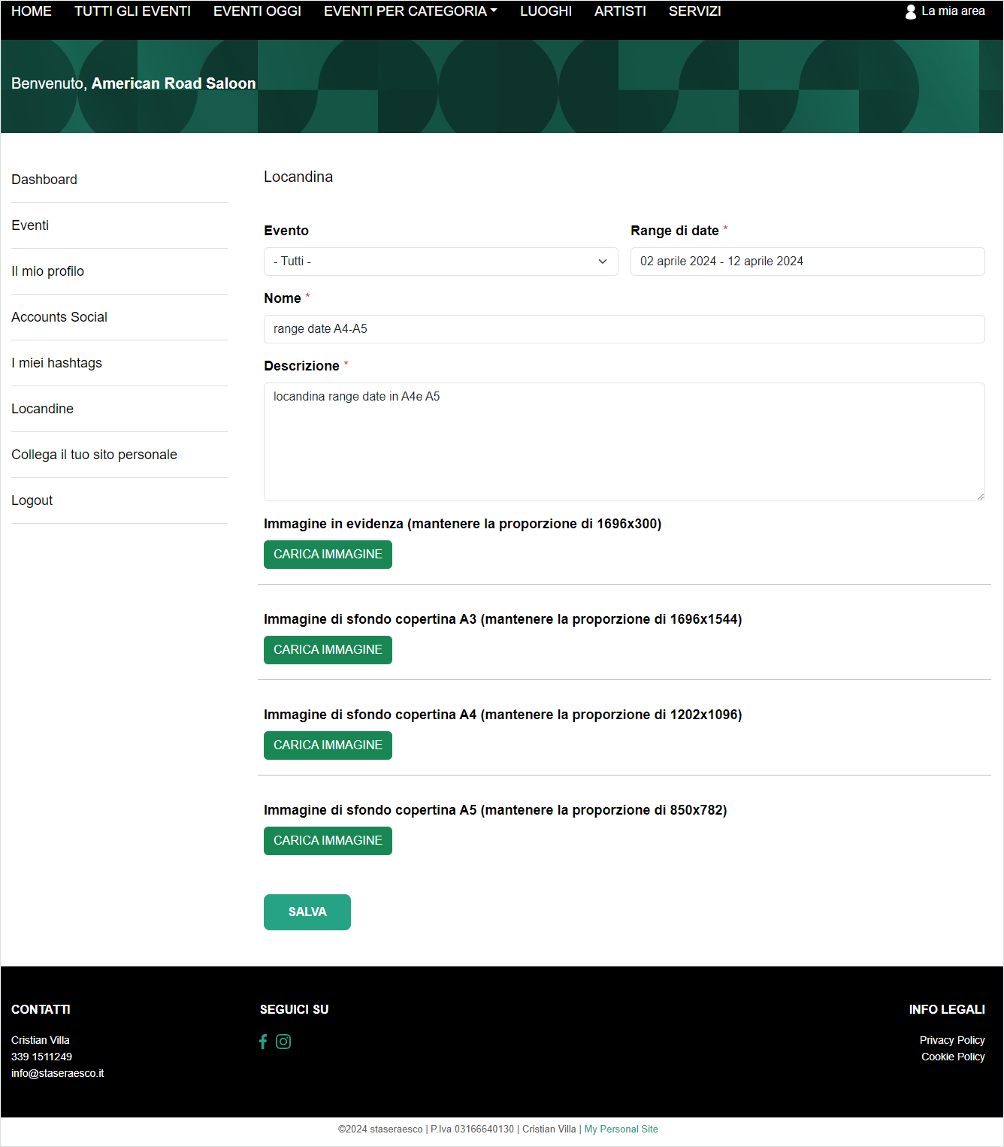Click into the Descrizione text area
The height and width of the screenshot is (1147, 1004).
(623, 441)
